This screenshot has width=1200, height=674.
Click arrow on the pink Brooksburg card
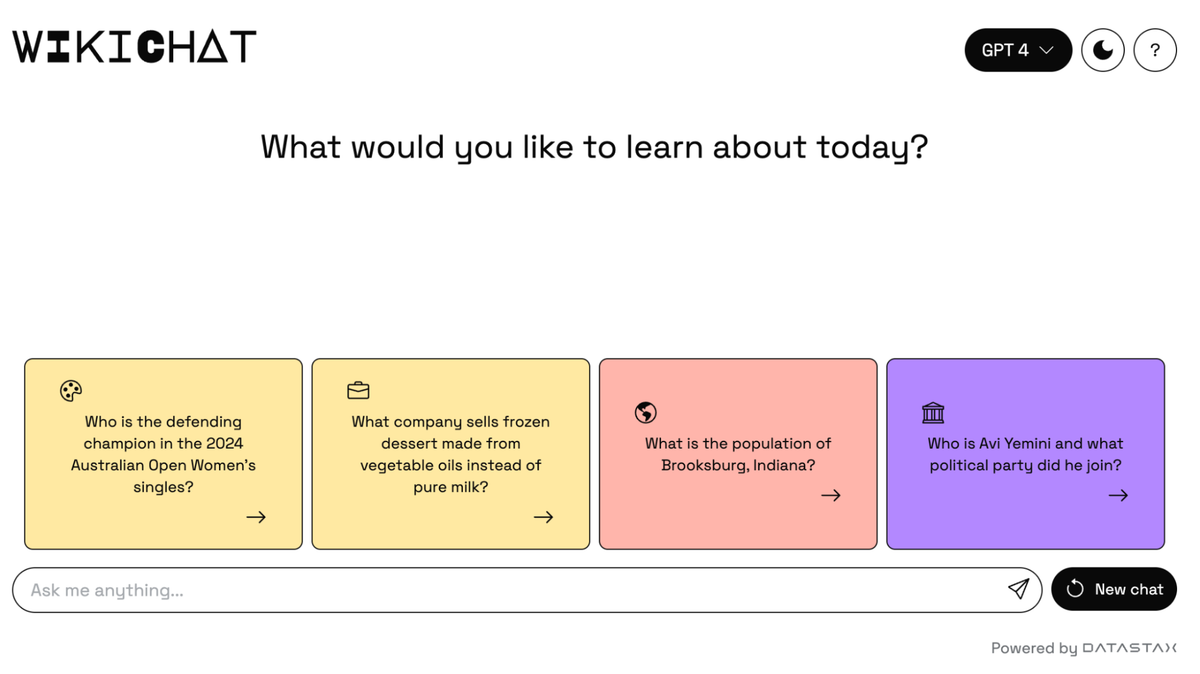831,495
